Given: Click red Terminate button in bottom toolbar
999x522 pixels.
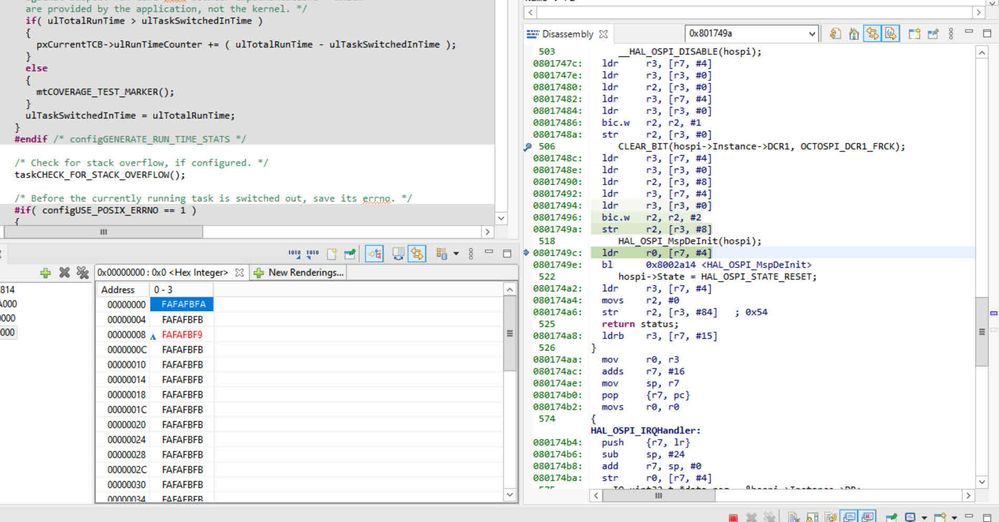Looking at the screenshot, I should coord(733,517).
